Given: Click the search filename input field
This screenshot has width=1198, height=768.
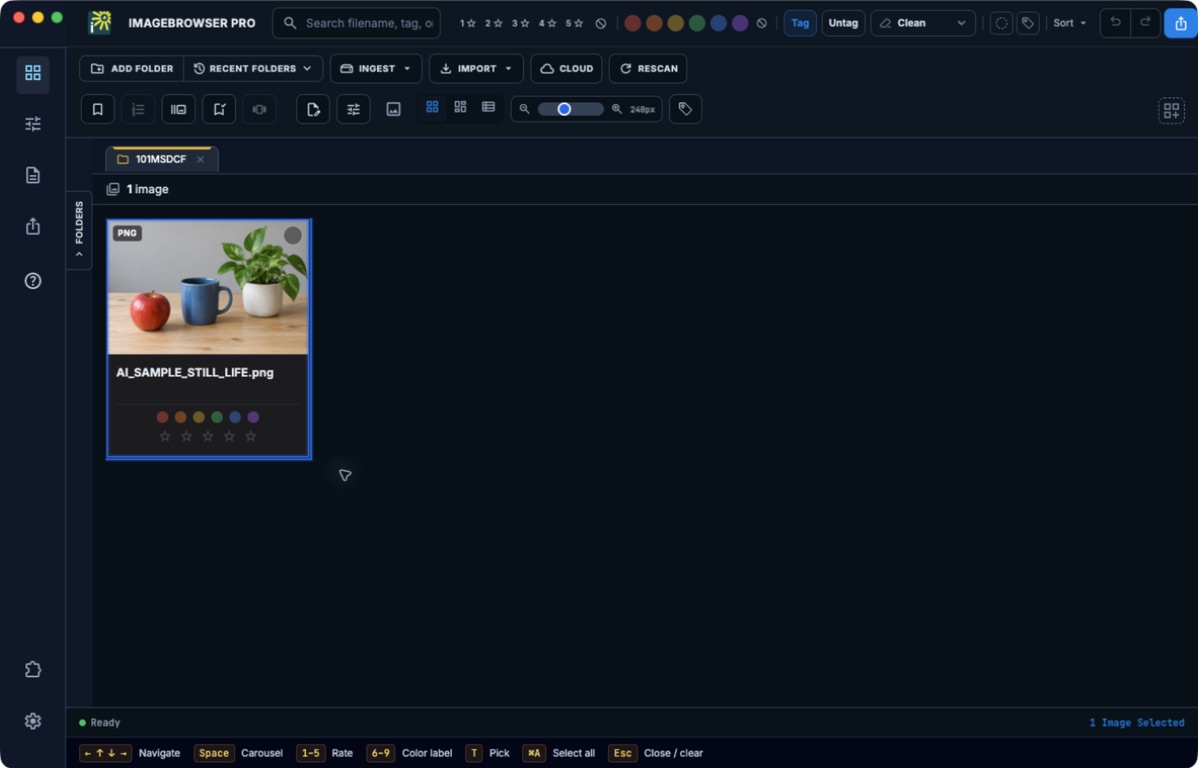Looking at the screenshot, I should (356, 23).
